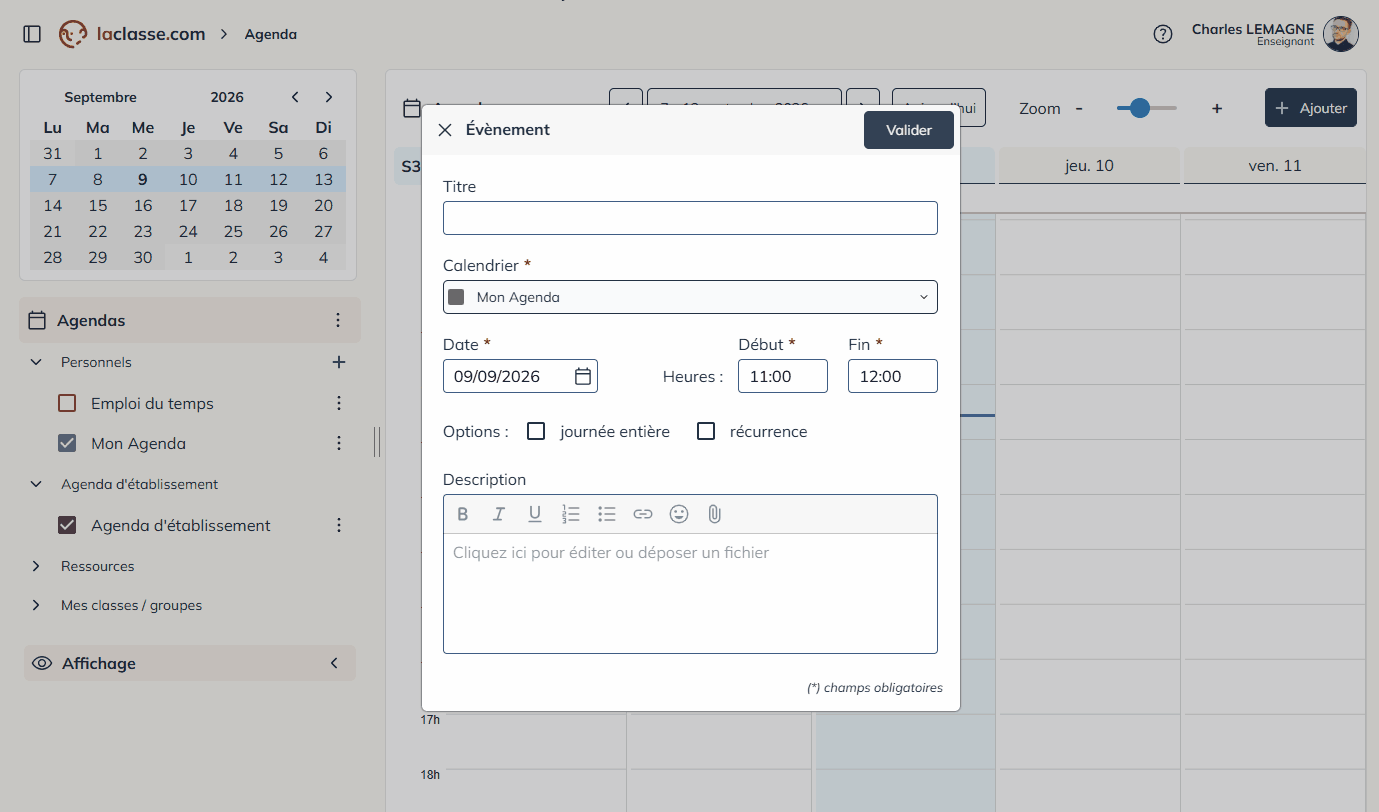This screenshot has height=812, width=1379.
Task: Expand the Ressources section
Action: point(37,566)
